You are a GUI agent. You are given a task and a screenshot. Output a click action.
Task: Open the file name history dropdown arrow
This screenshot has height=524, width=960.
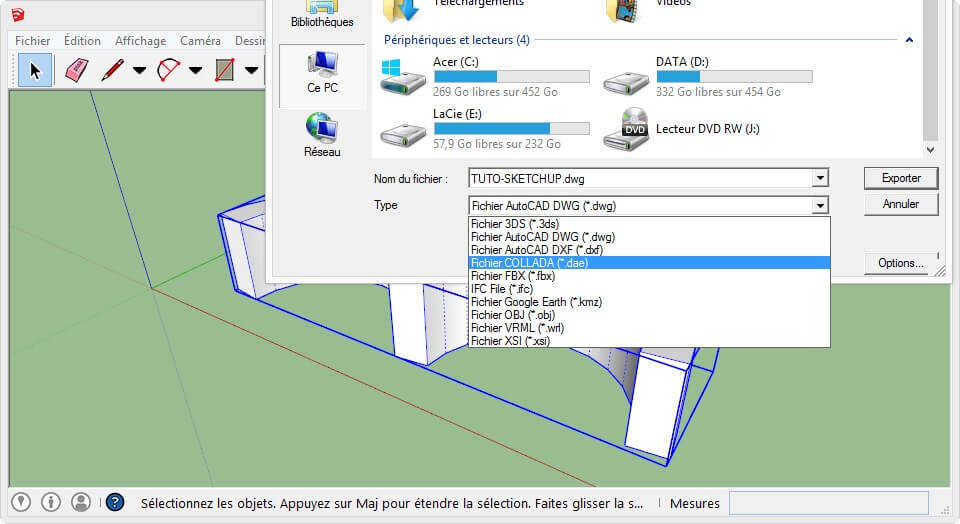pyautogui.click(x=820, y=179)
